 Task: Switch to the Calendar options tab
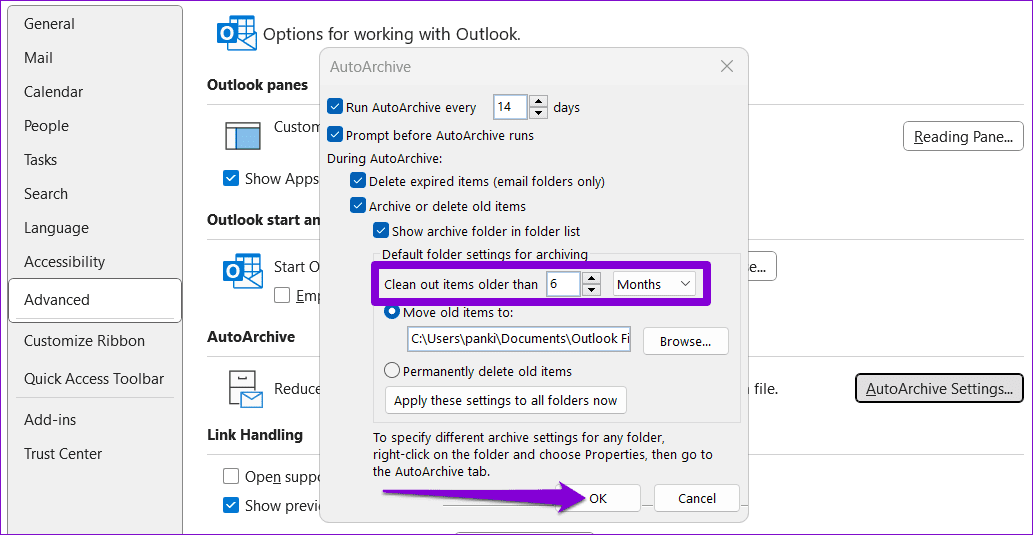click(54, 92)
